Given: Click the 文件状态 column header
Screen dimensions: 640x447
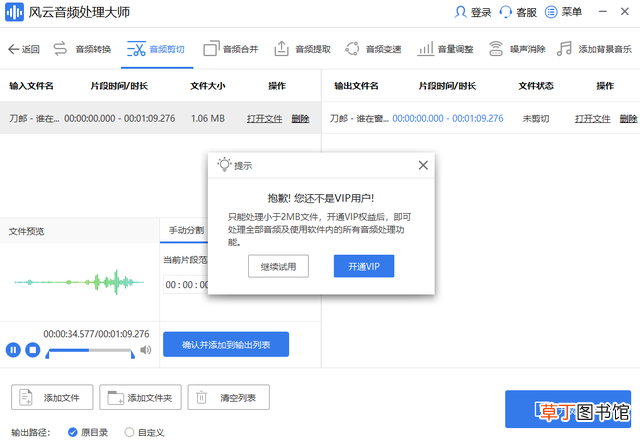Looking at the screenshot, I should [536, 86].
